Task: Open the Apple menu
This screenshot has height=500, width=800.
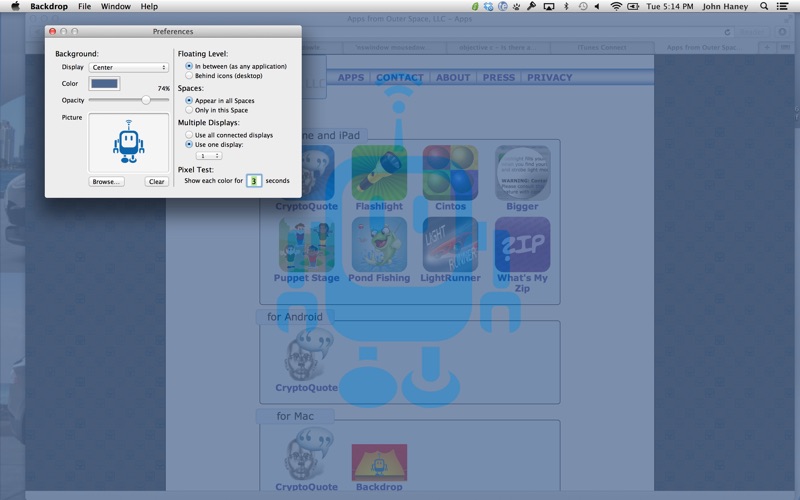Action: [15, 6]
